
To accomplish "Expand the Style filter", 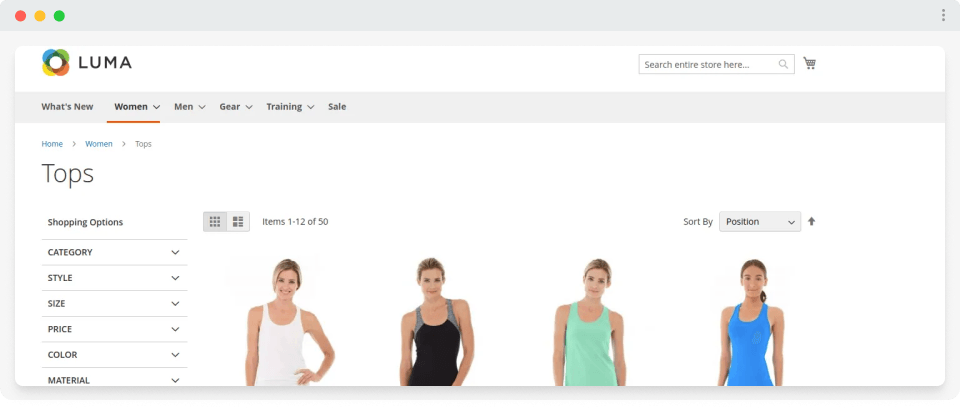I will tap(115, 278).
